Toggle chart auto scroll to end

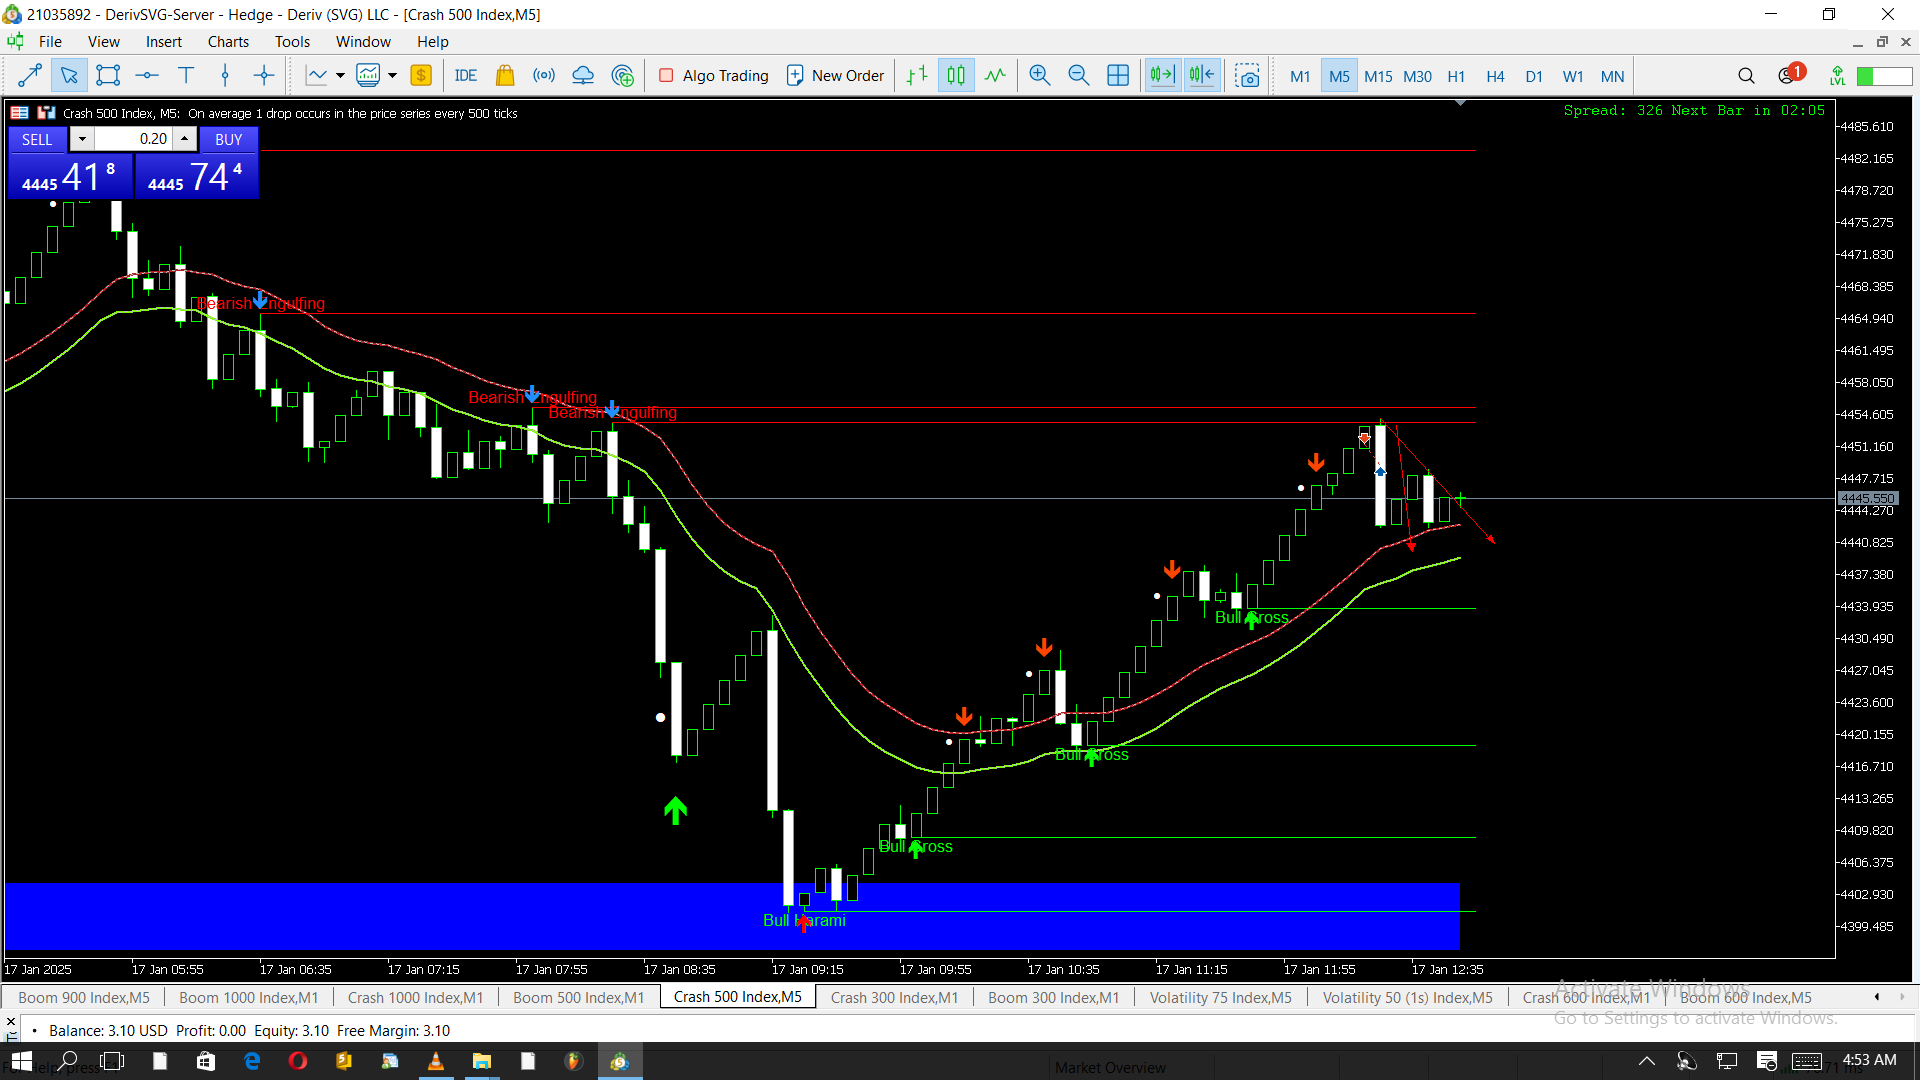pos(1162,75)
